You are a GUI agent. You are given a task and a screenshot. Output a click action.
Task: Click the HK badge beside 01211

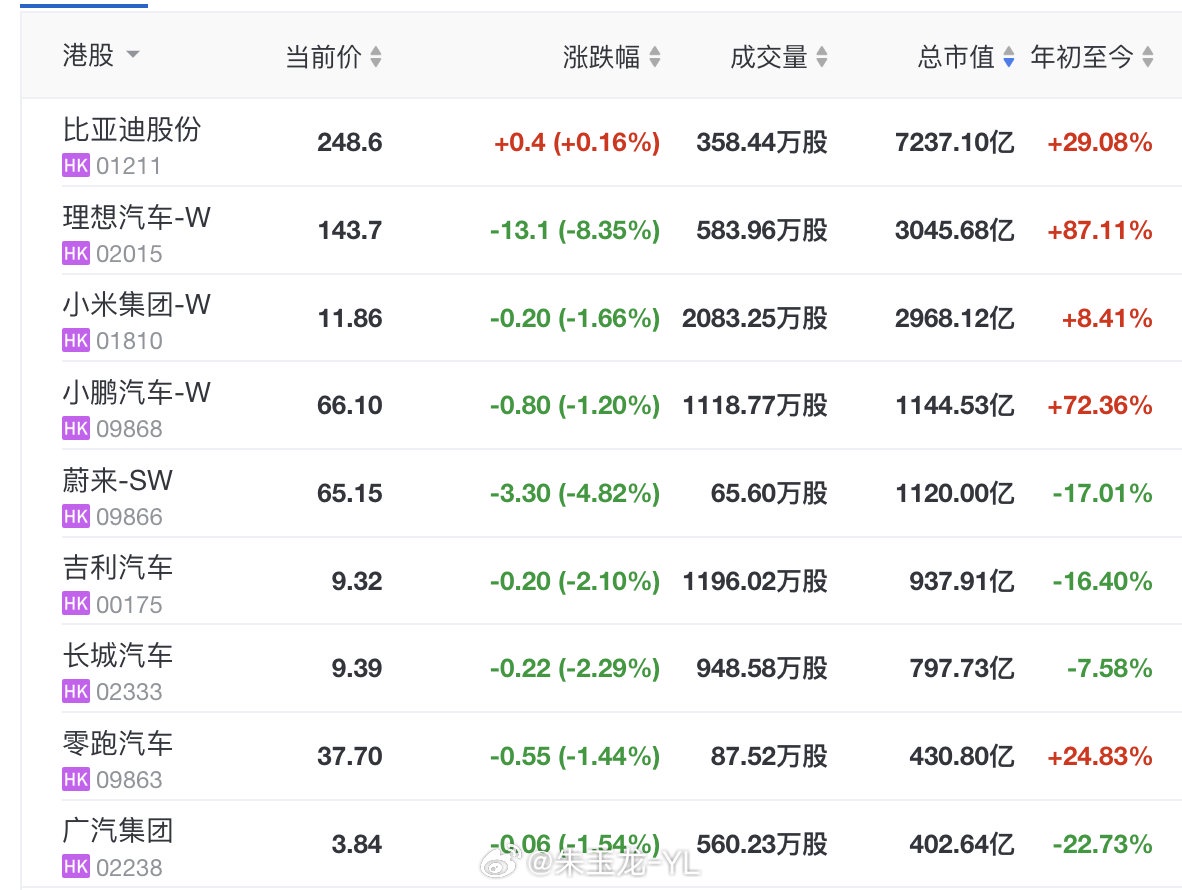[76, 166]
